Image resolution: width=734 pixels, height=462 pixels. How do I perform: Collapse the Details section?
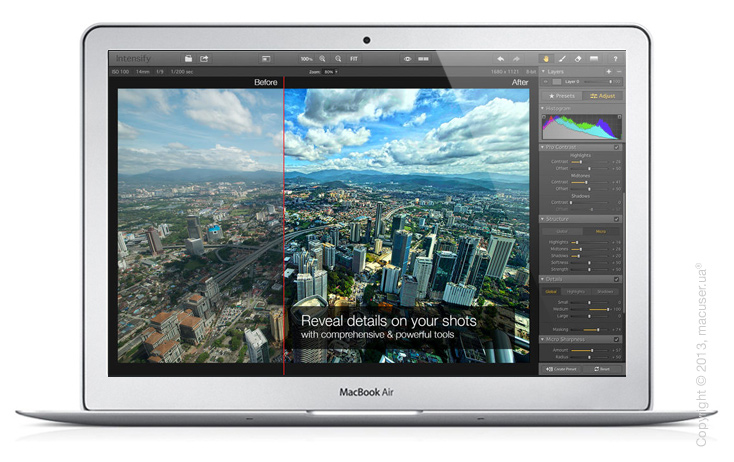pos(543,279)
